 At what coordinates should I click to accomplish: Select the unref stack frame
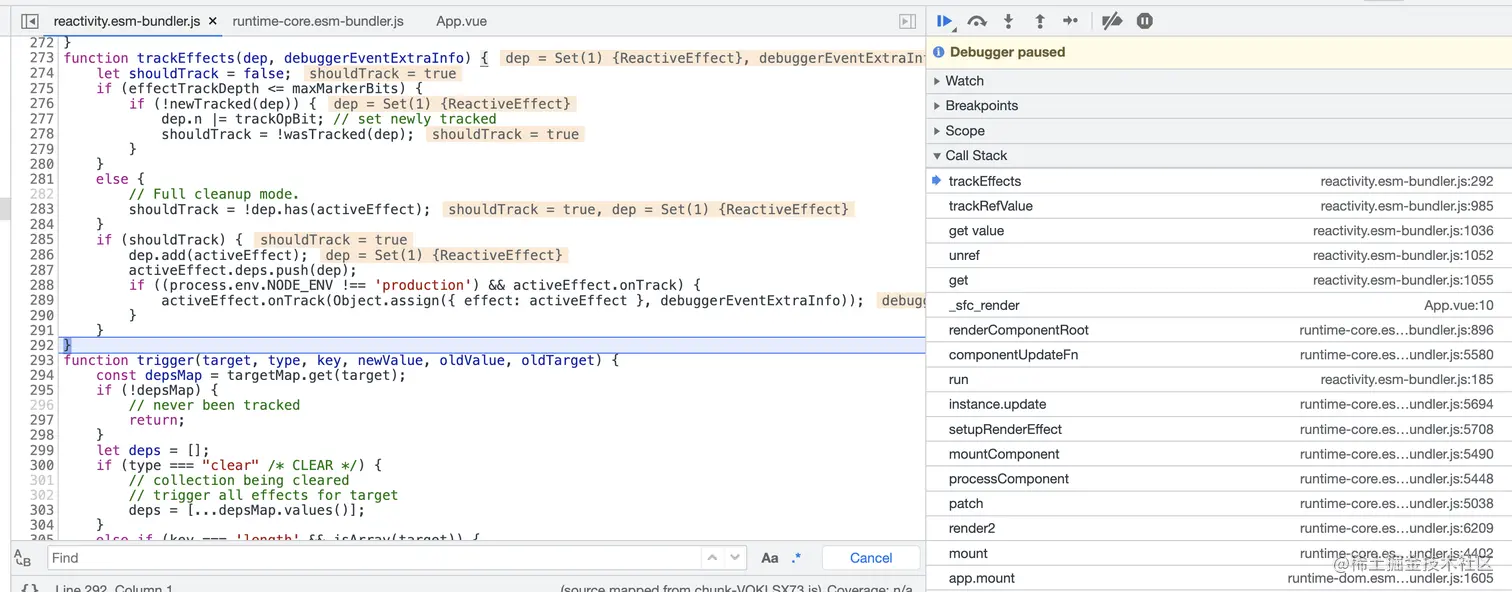click(1219, 256)
